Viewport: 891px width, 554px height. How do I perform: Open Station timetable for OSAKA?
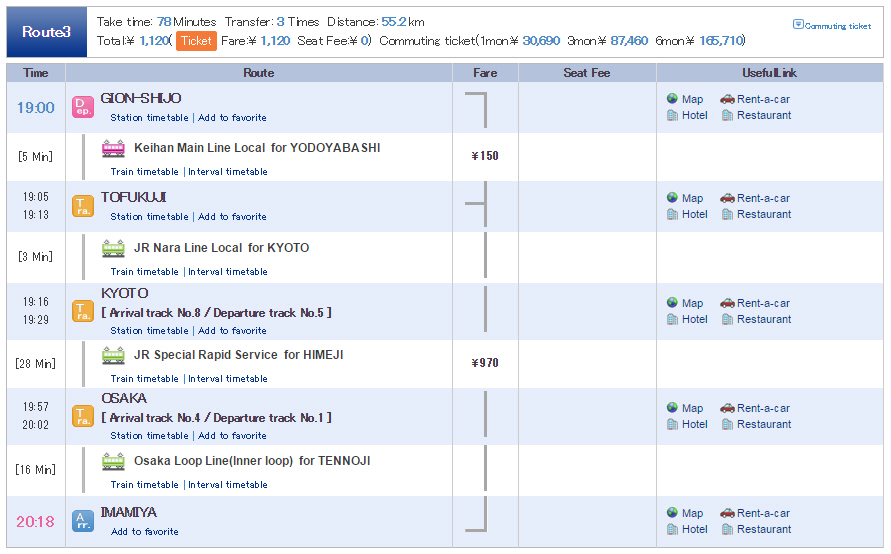coord(149,436)
